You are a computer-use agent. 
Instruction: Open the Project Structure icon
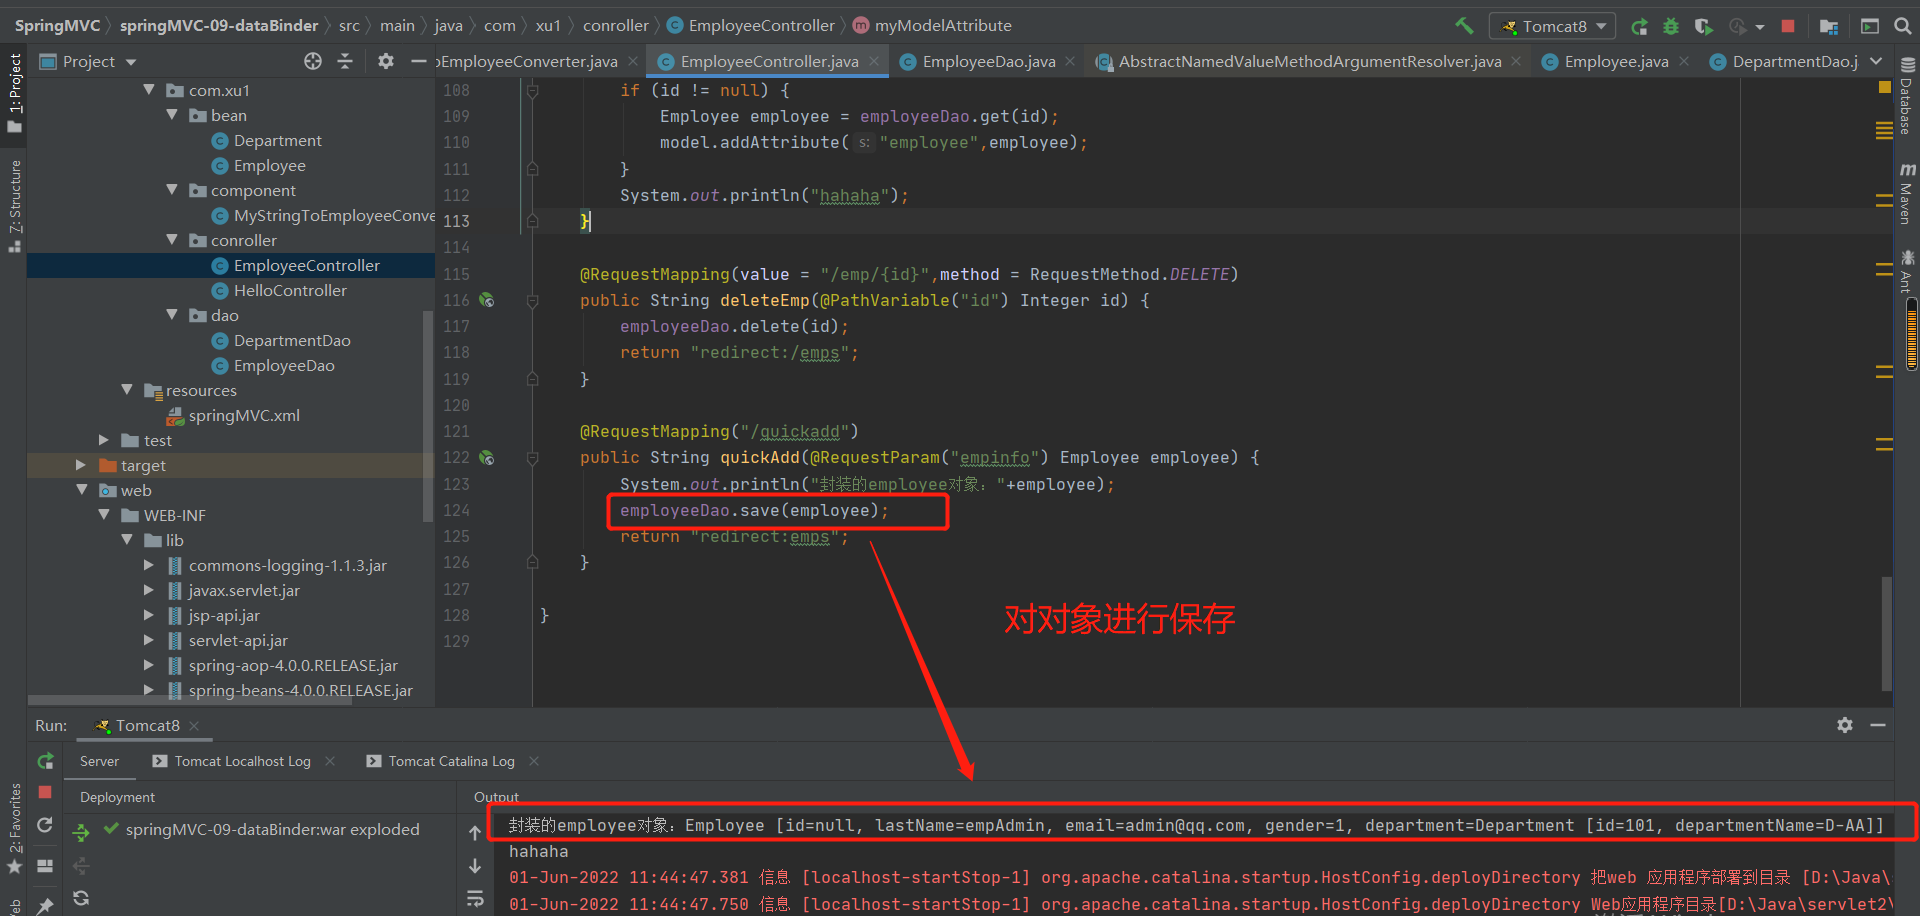point(1829,26)
